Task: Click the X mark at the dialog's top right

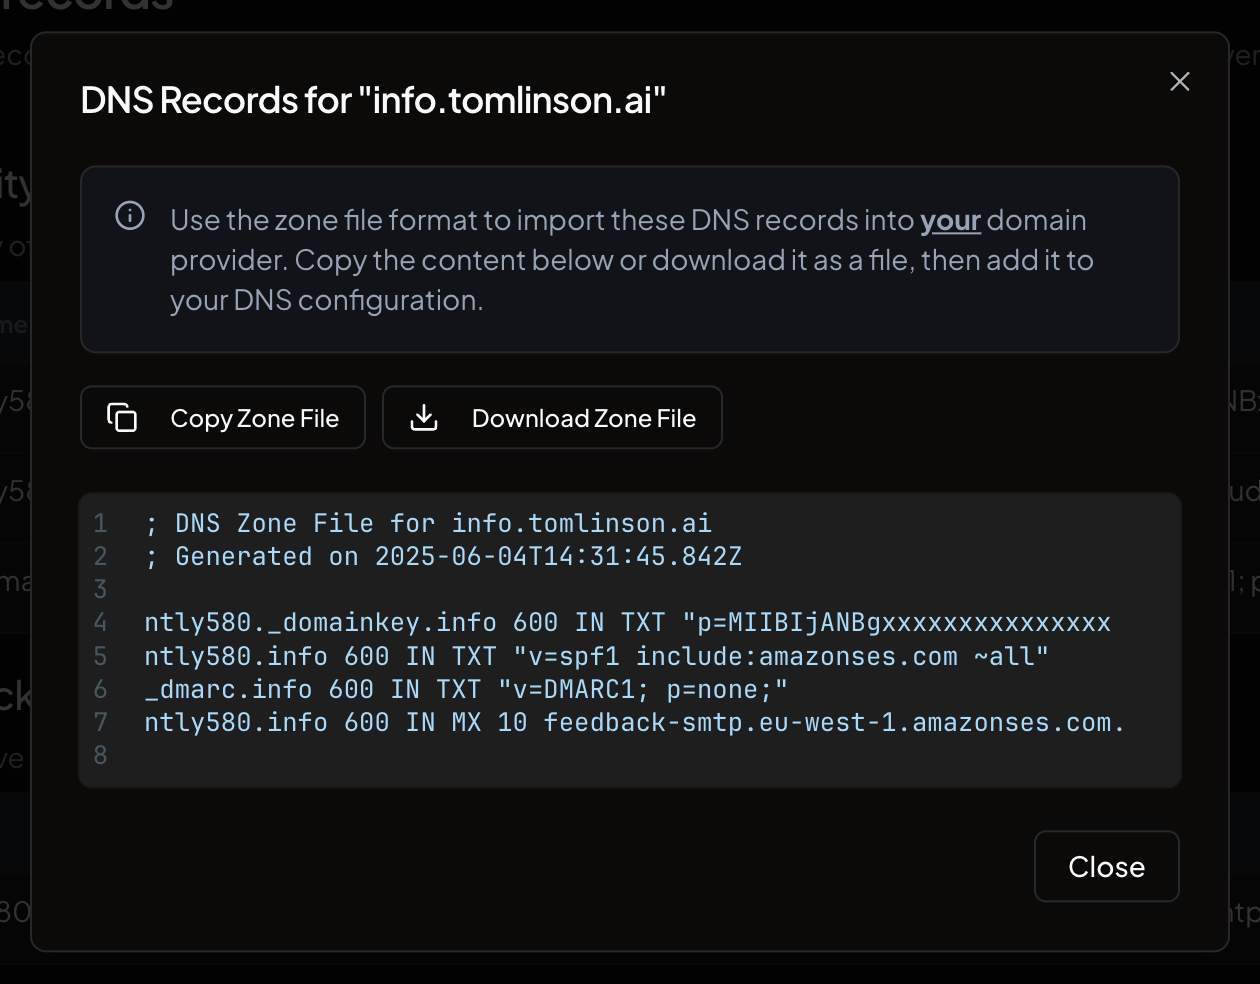Action: [1179, 81]
